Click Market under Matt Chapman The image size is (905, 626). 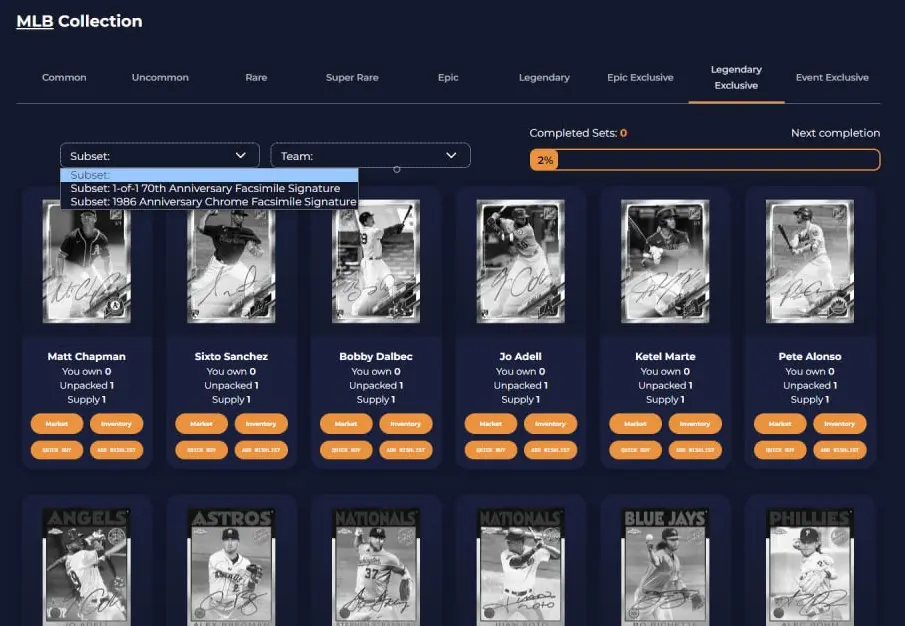point(57,423)
